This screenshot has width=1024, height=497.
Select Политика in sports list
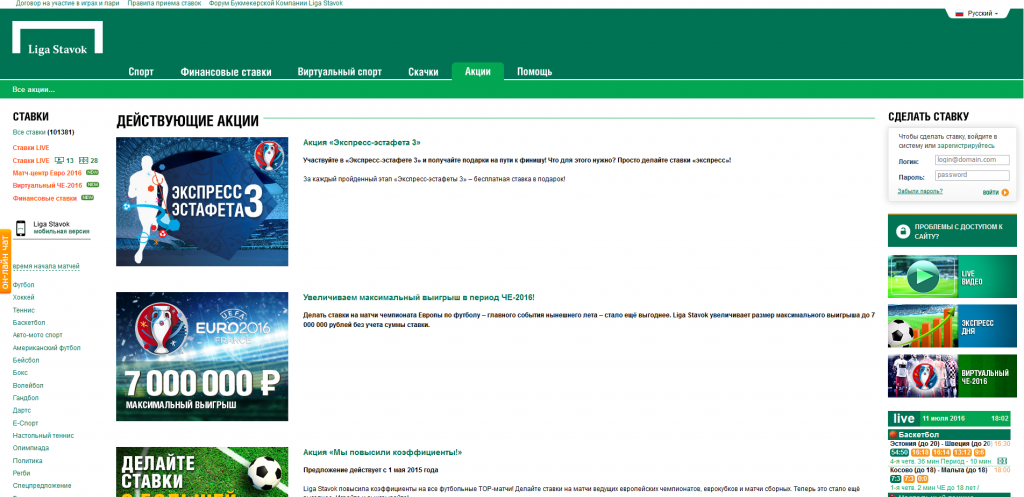tap(26, 460)
